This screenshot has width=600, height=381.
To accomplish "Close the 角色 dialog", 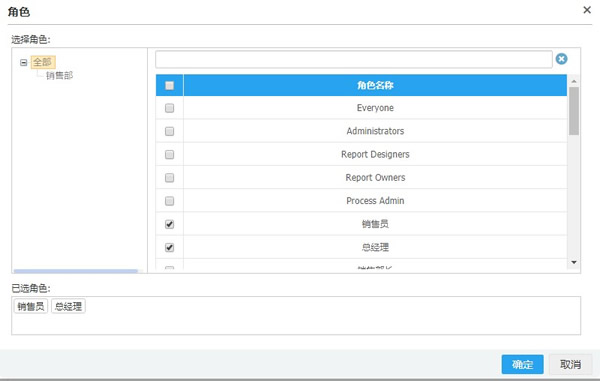I will point(587,10).
